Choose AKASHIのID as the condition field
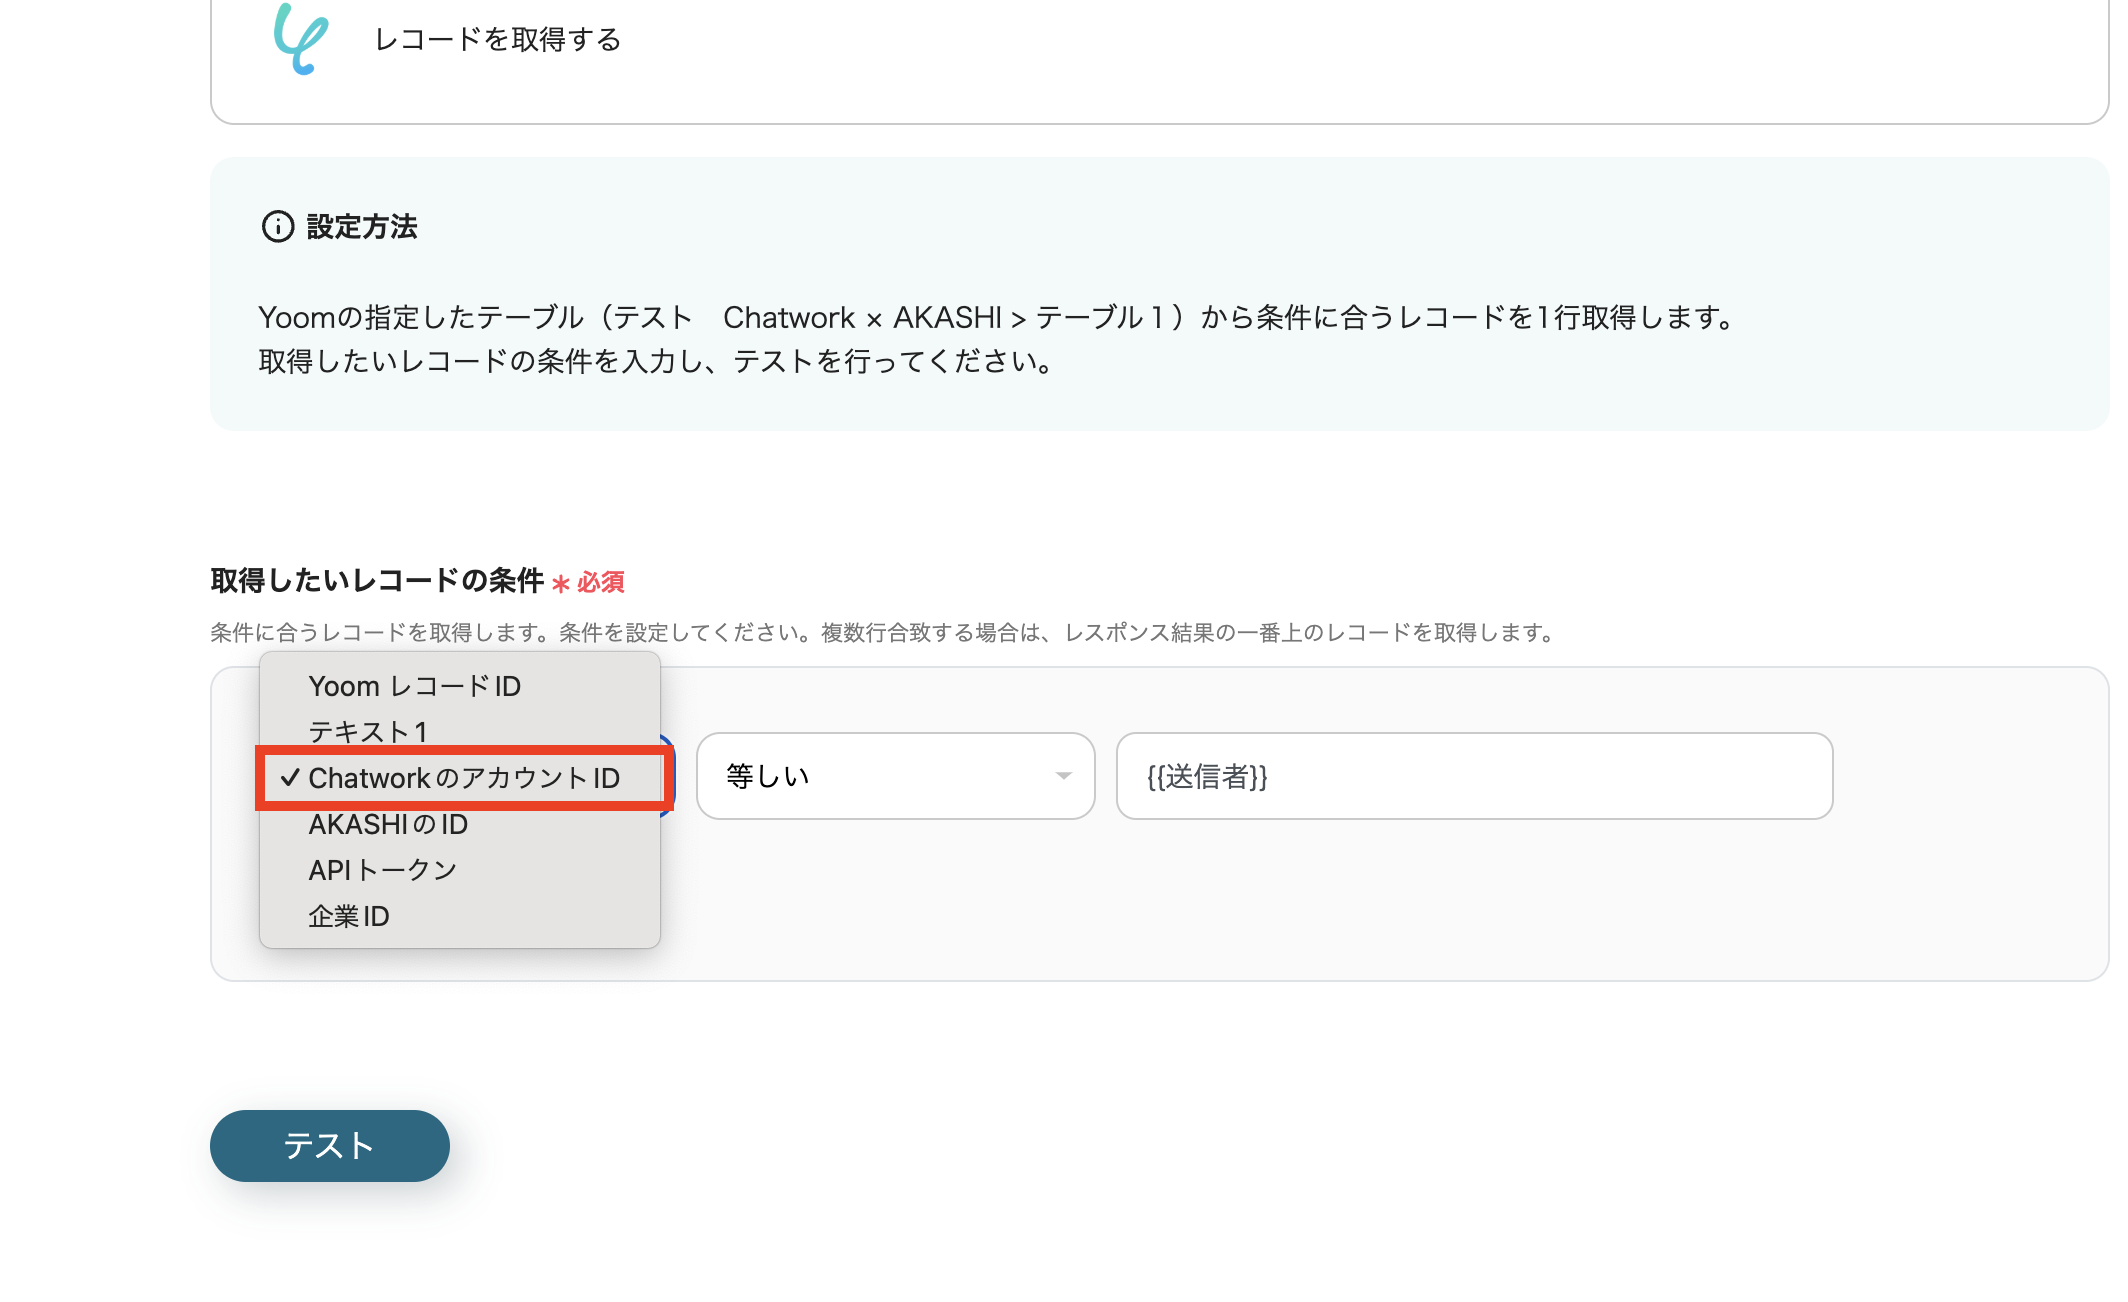2128x1302 pixels. (x=388, y=823)
